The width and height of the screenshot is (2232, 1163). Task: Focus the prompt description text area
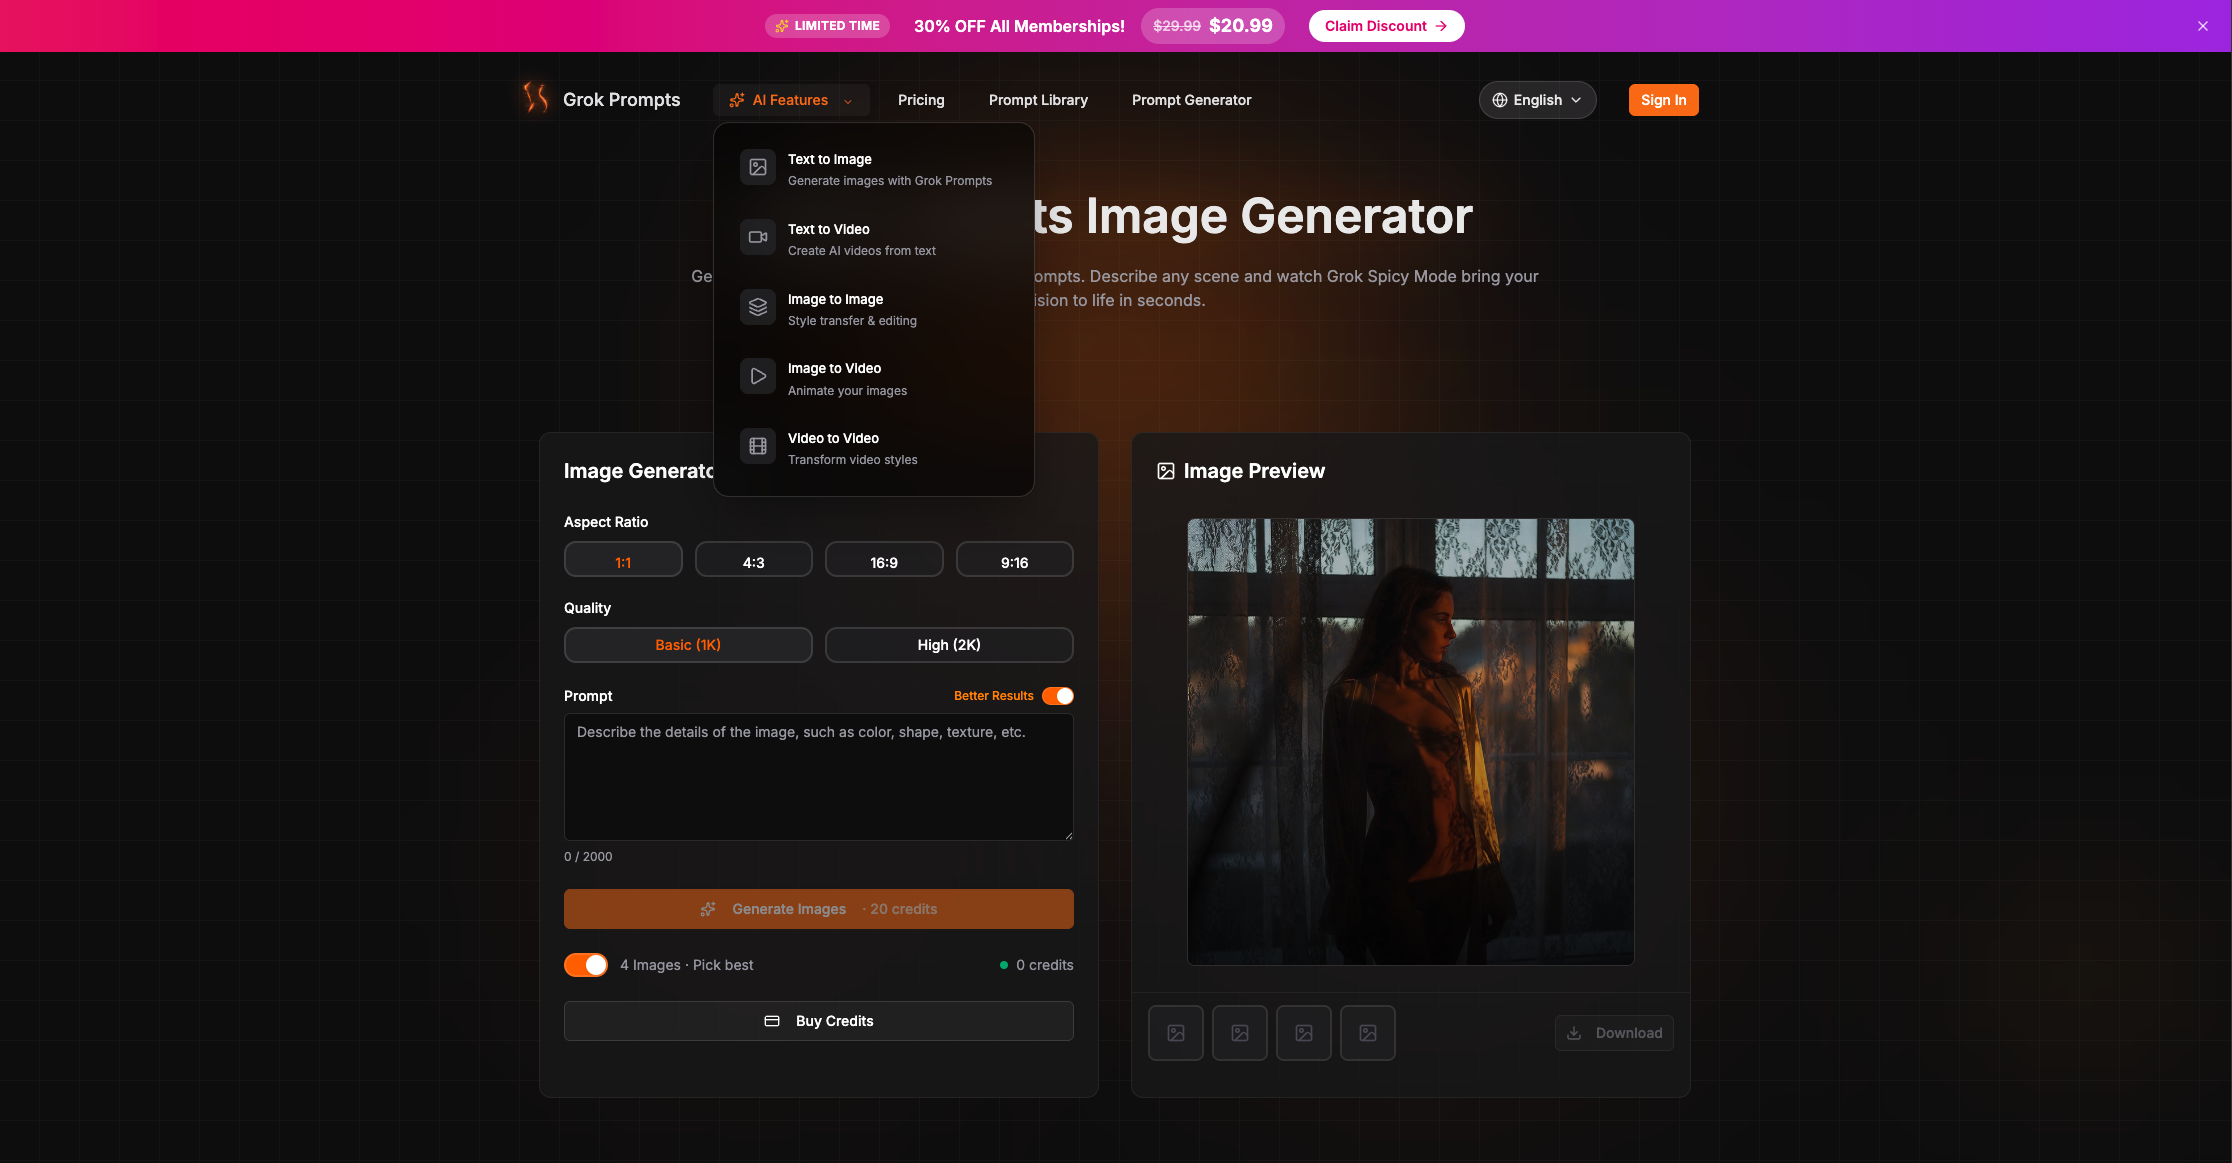818,776
